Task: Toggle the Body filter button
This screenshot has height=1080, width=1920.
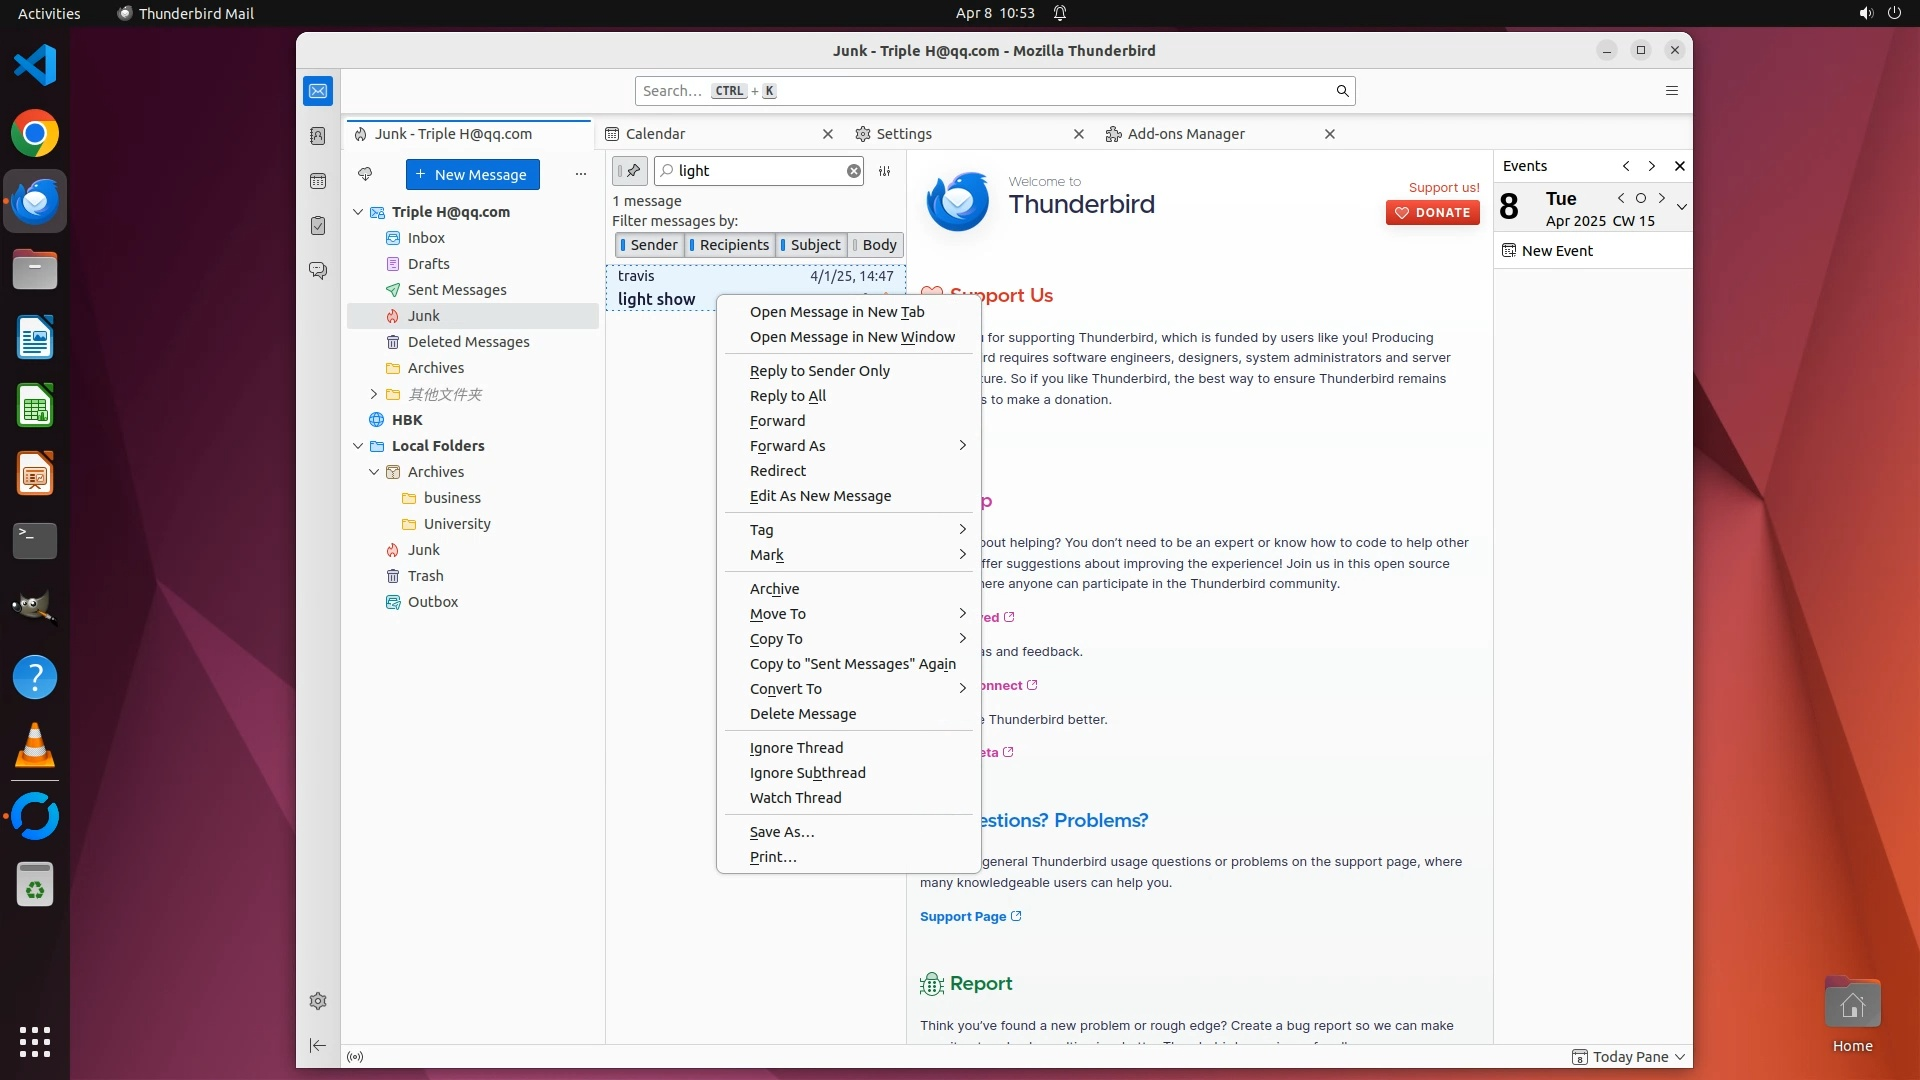Action: [x=875, y=245]
